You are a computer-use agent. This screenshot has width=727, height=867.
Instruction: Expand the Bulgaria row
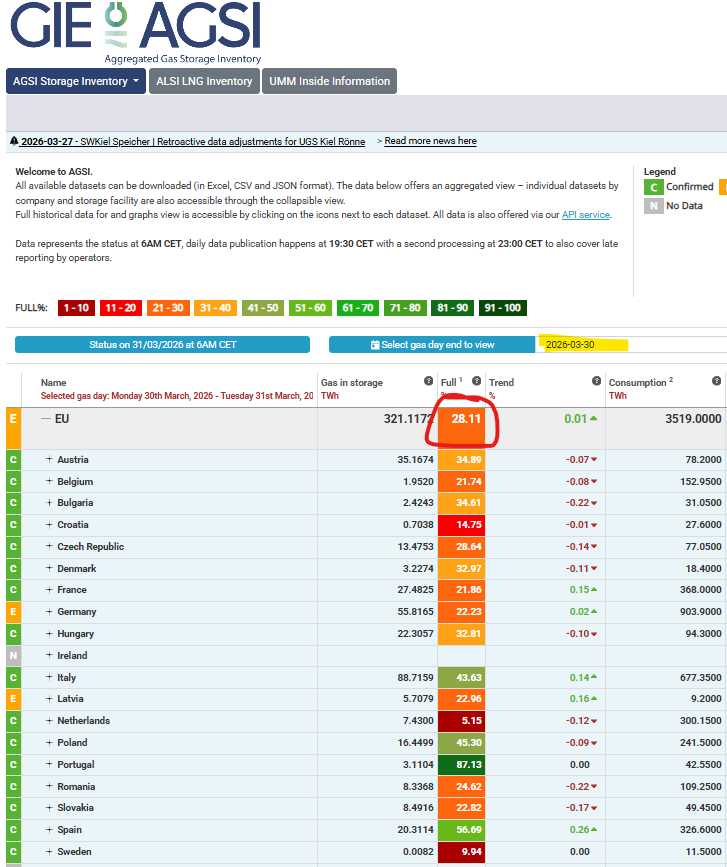coord(49,503)
